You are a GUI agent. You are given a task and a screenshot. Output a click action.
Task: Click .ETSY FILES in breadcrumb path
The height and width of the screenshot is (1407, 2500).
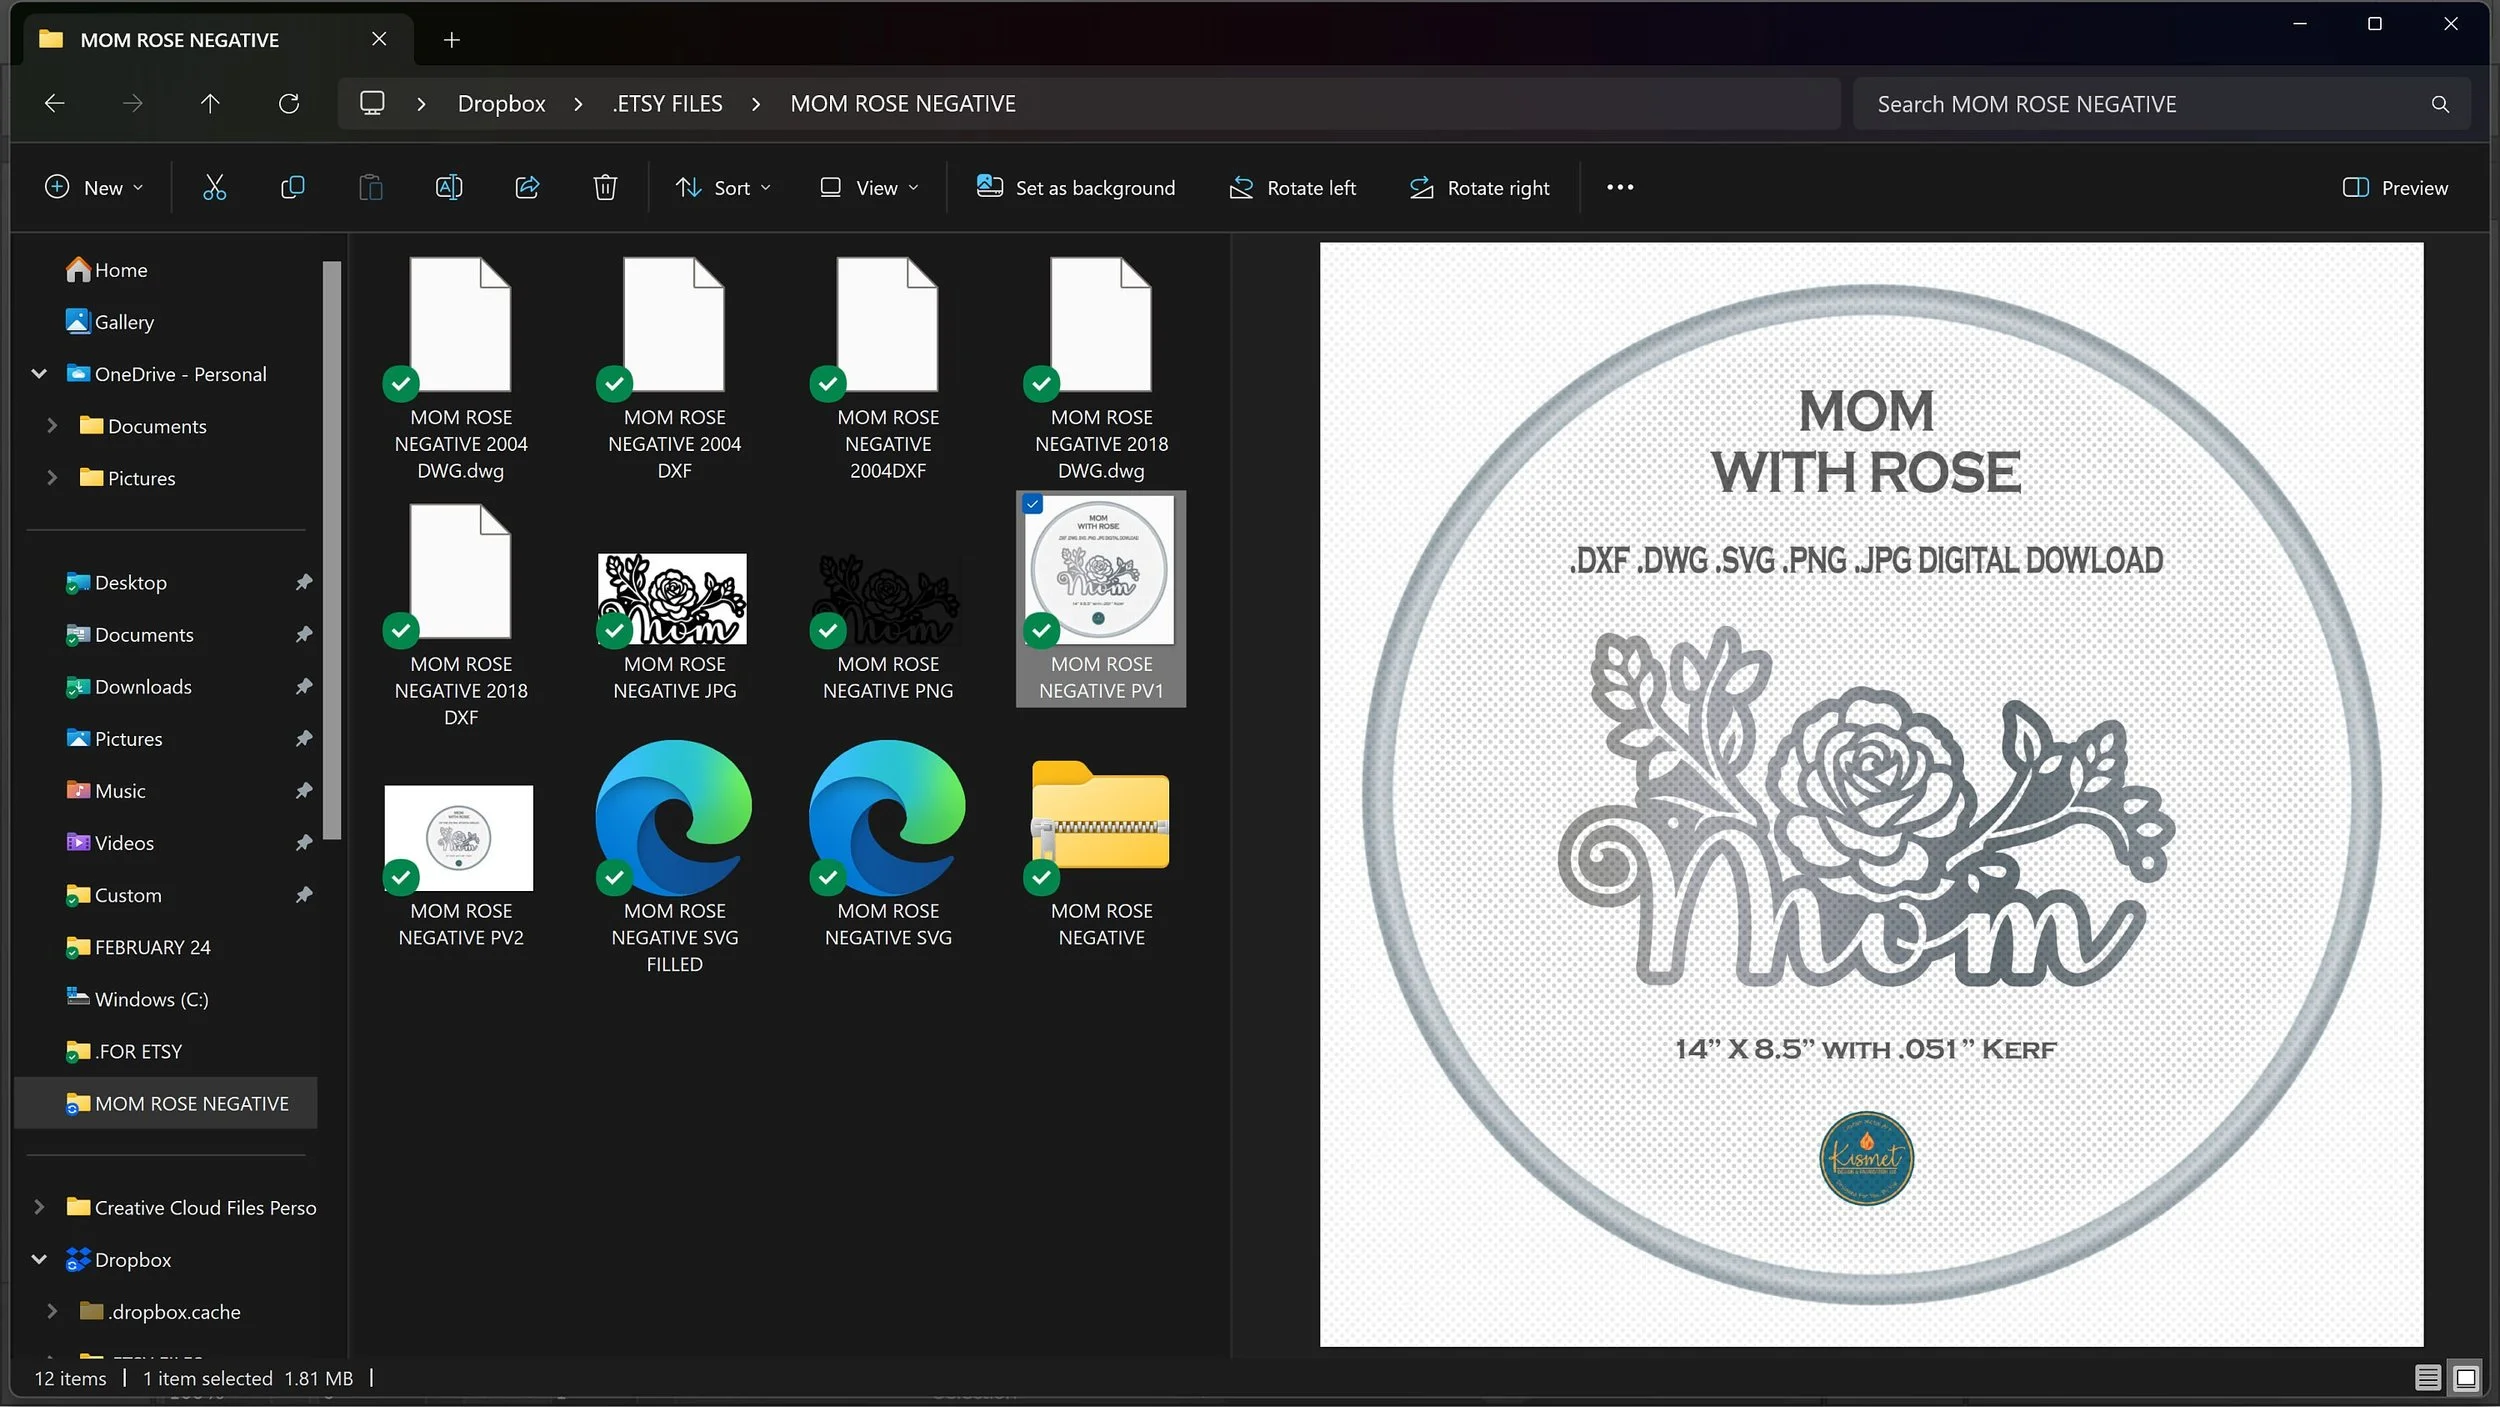click(667, 103)
